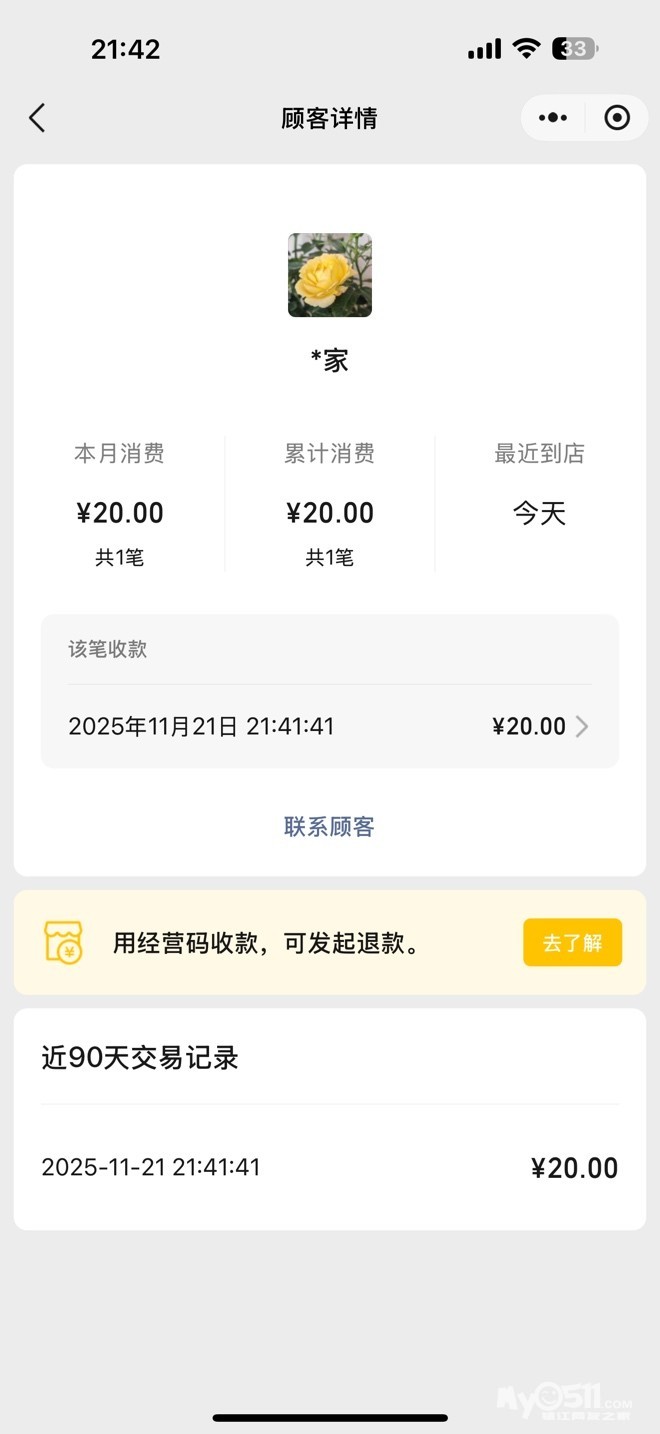The width and height of the screenshot is (660, 1434).
Task: Tap the 21:42 status bar clock
Action: [x=125, y=49]
